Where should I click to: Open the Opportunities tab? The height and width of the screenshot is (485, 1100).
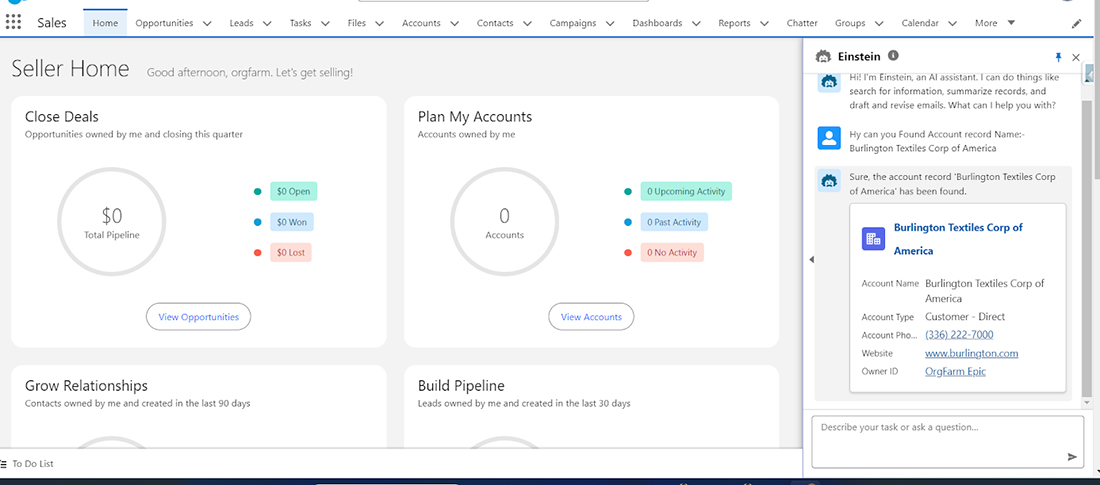[x=164, y=23]
